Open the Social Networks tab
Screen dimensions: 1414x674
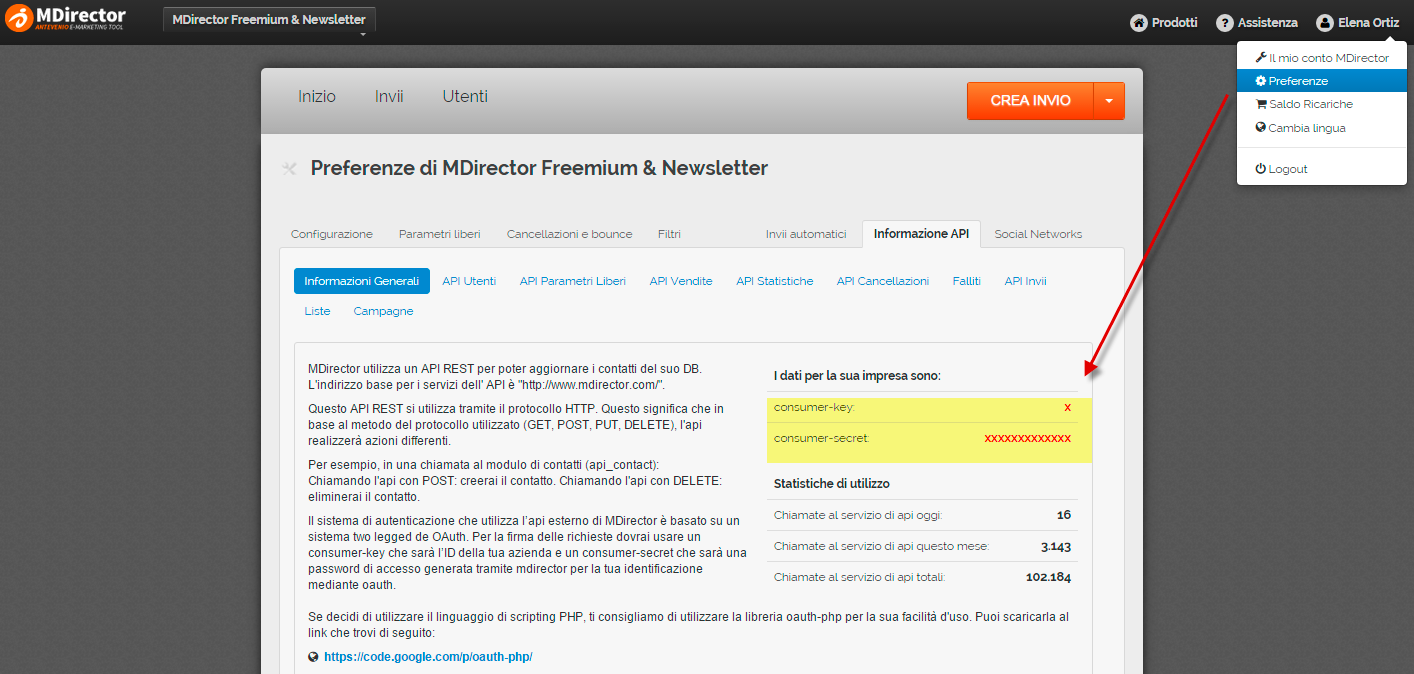[1038, 234]
